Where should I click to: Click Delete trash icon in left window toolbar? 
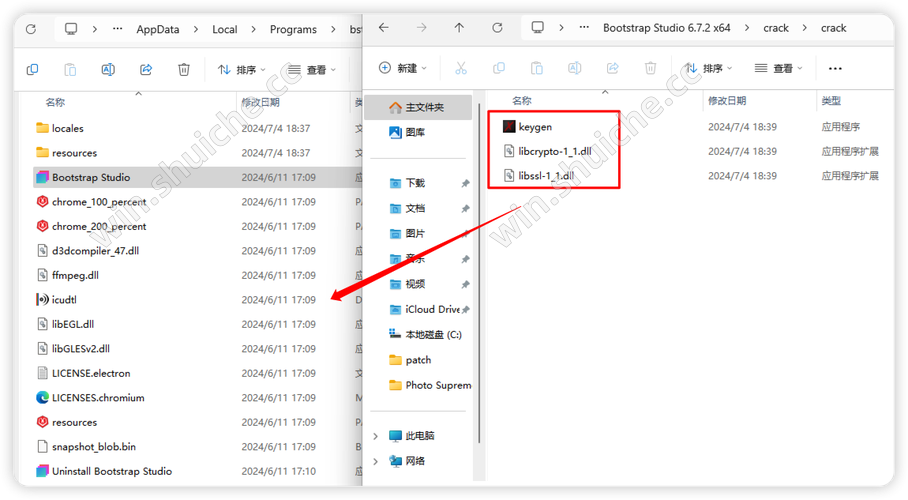pyautogui.click(x=184, y=70)
